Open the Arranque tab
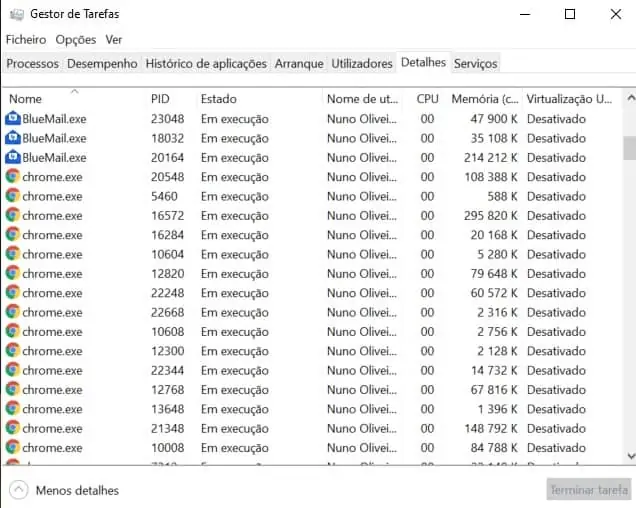 click(299, 63)
